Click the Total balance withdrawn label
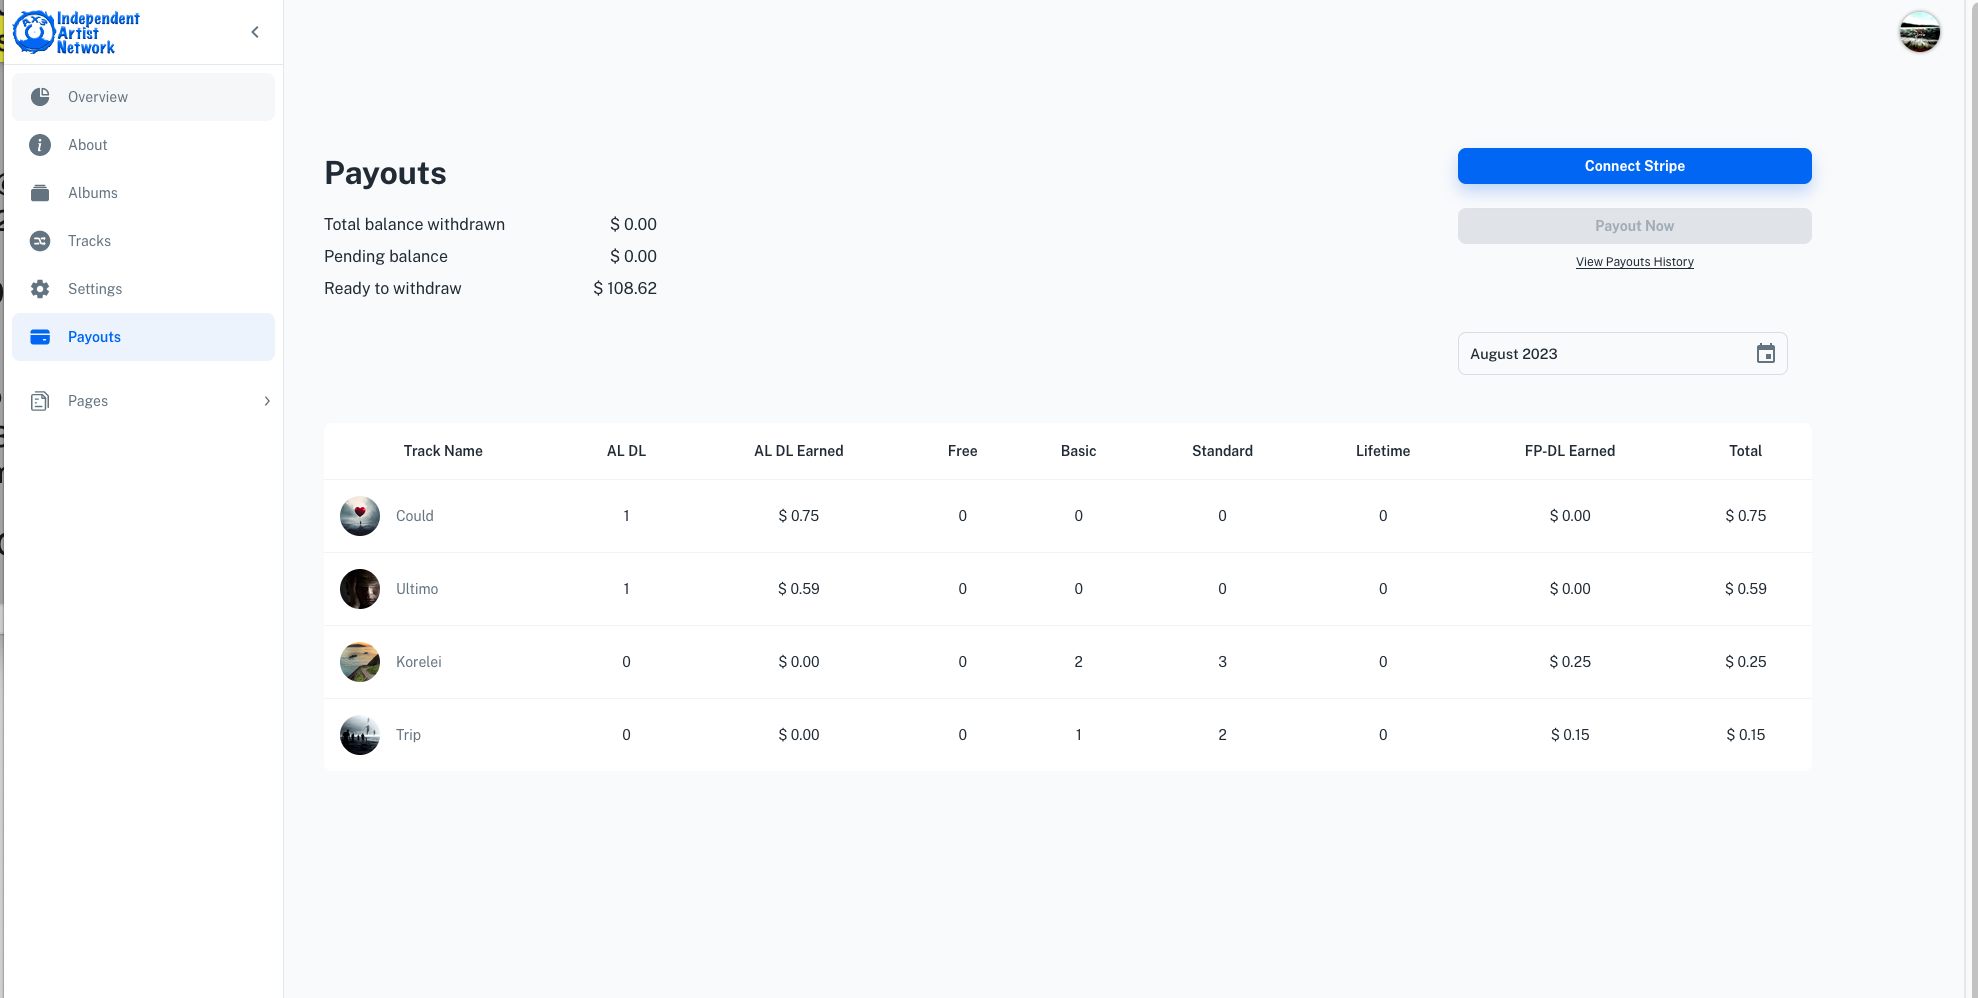Image resolution: width=1978 pixels, height=998 pixels. pyautogui.click(x=414, y=224)
